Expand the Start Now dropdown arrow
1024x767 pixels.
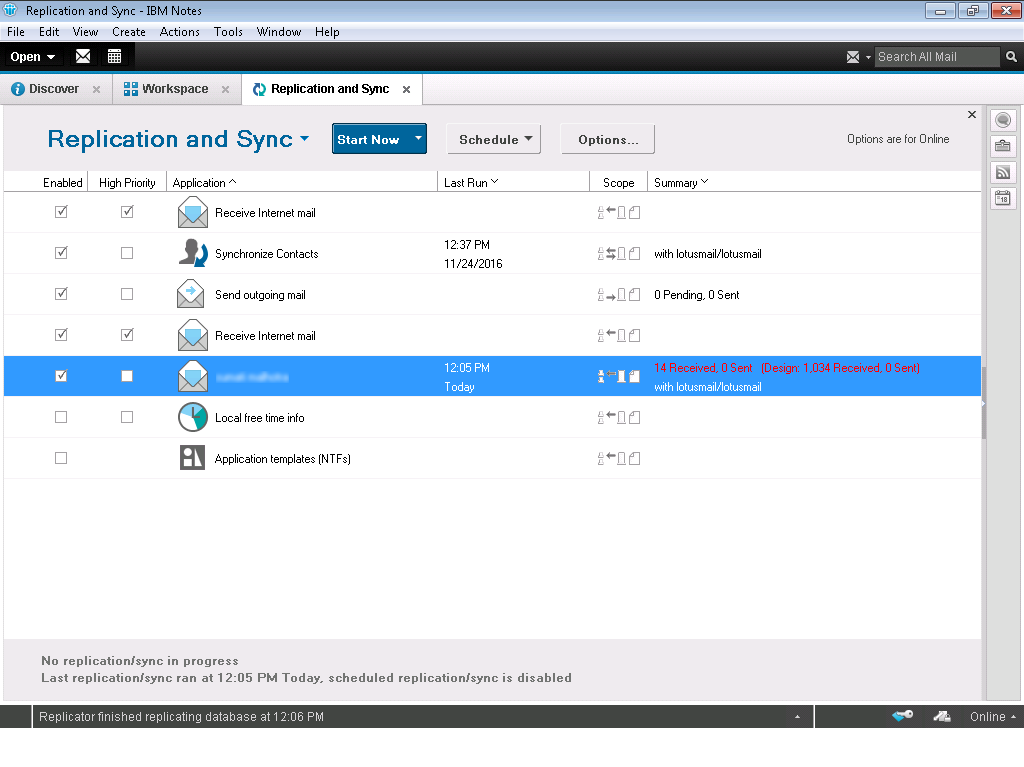[x=418, y=139]
